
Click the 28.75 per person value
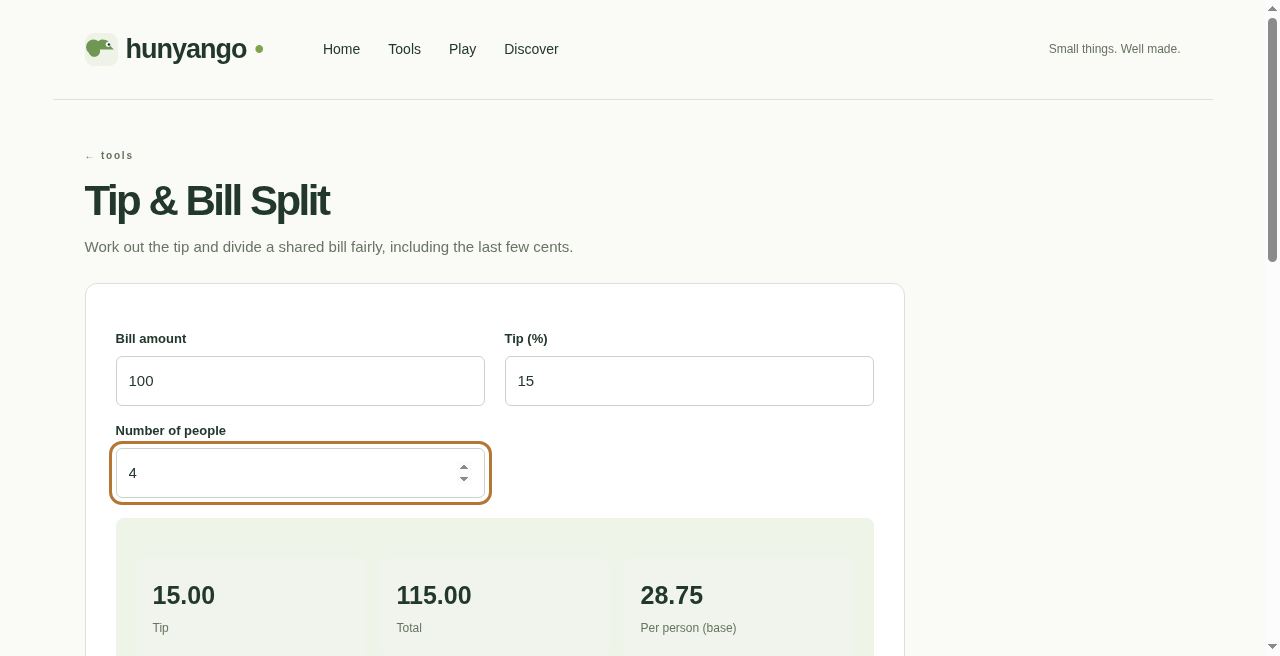coord(672,596)
